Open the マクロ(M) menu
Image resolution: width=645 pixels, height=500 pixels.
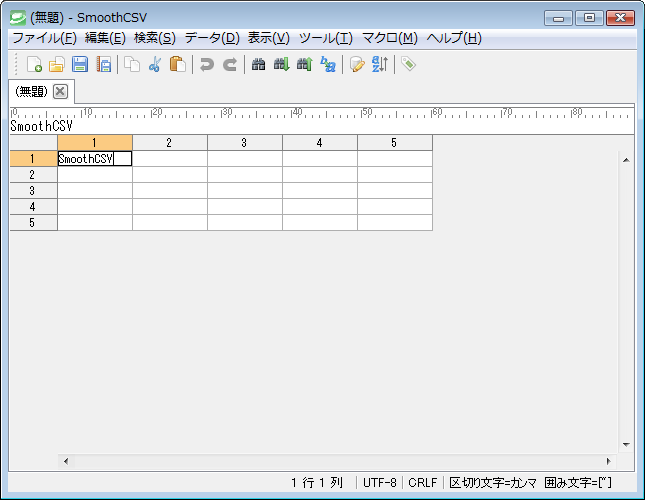click(389, 38)
